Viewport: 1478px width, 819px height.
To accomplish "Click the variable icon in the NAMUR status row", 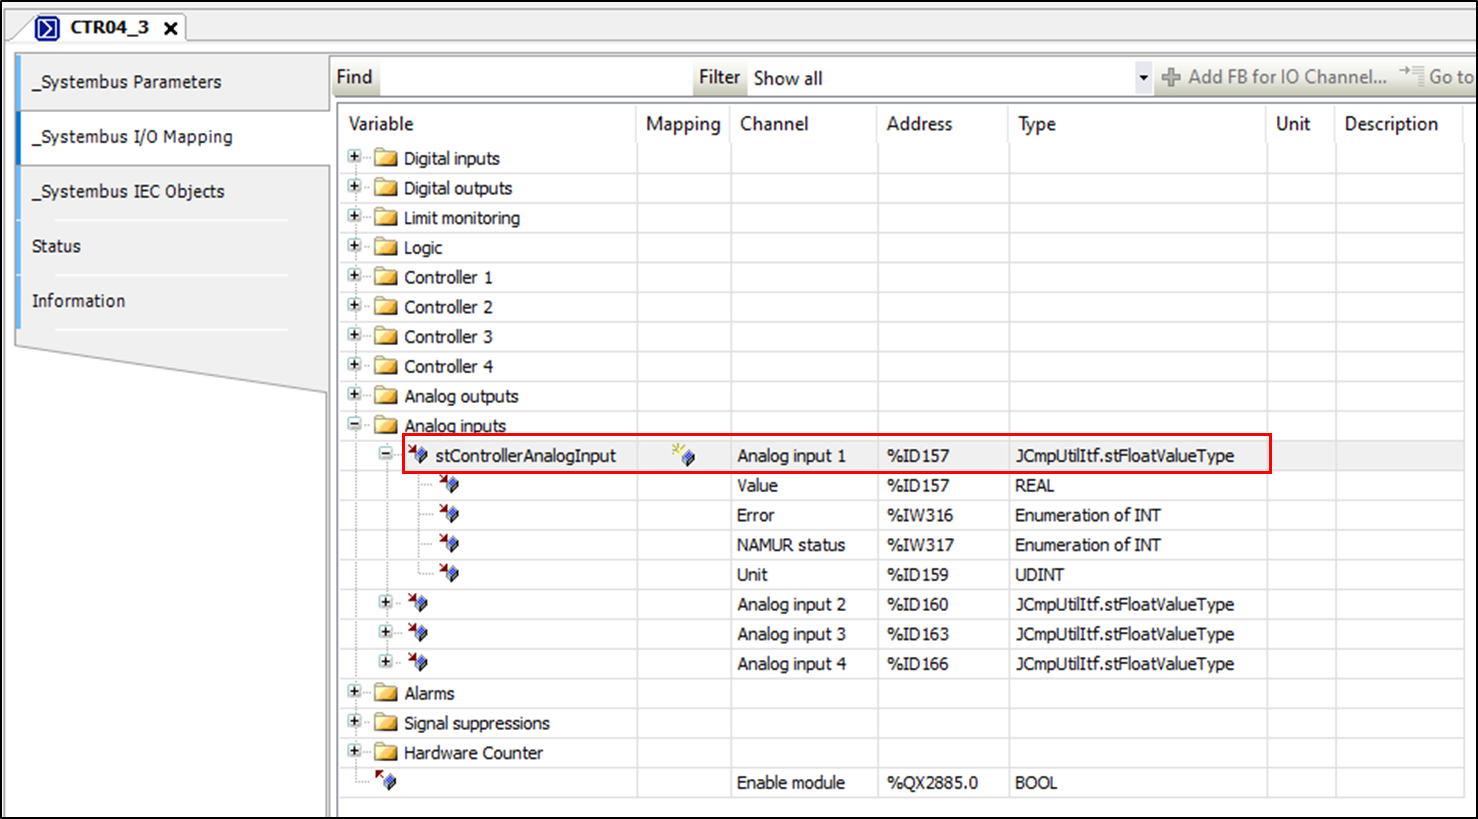I will [449, 544].
